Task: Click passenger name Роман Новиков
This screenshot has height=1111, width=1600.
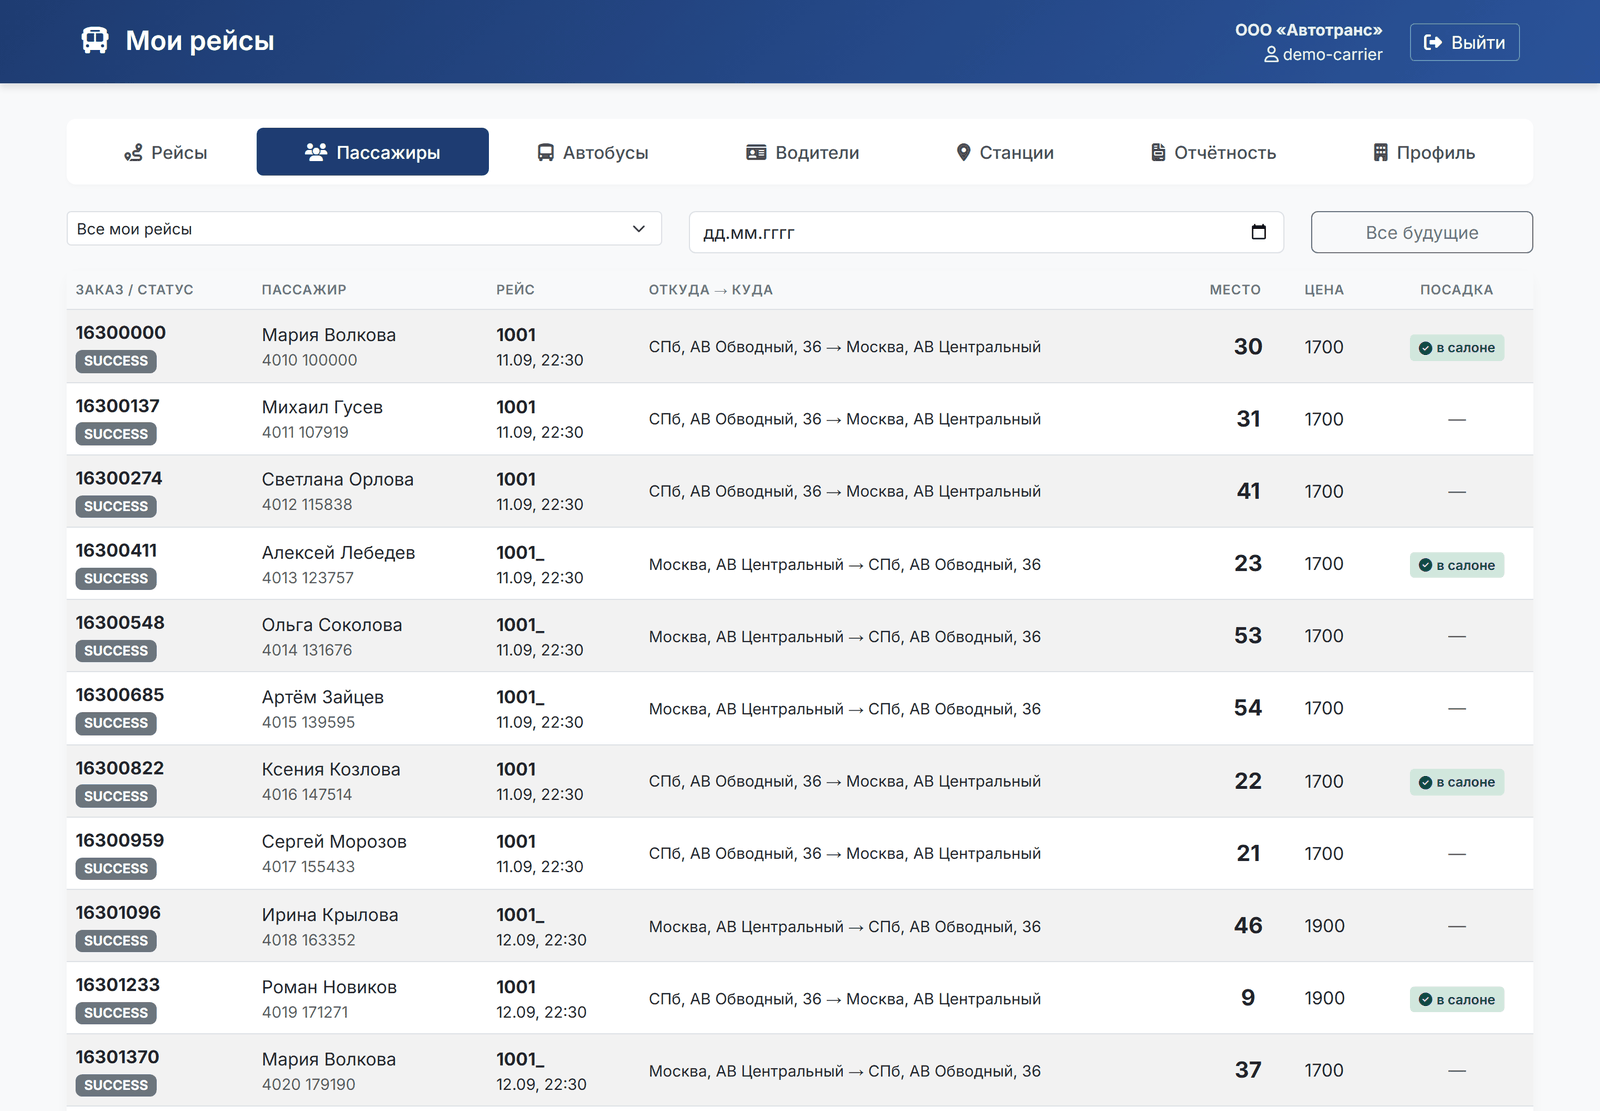Action: pyautogui.click(x=329, y=987)
